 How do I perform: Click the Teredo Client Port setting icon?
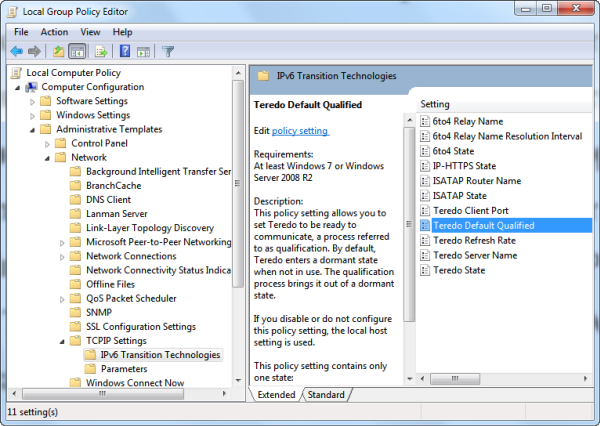(x=425, y=211)
